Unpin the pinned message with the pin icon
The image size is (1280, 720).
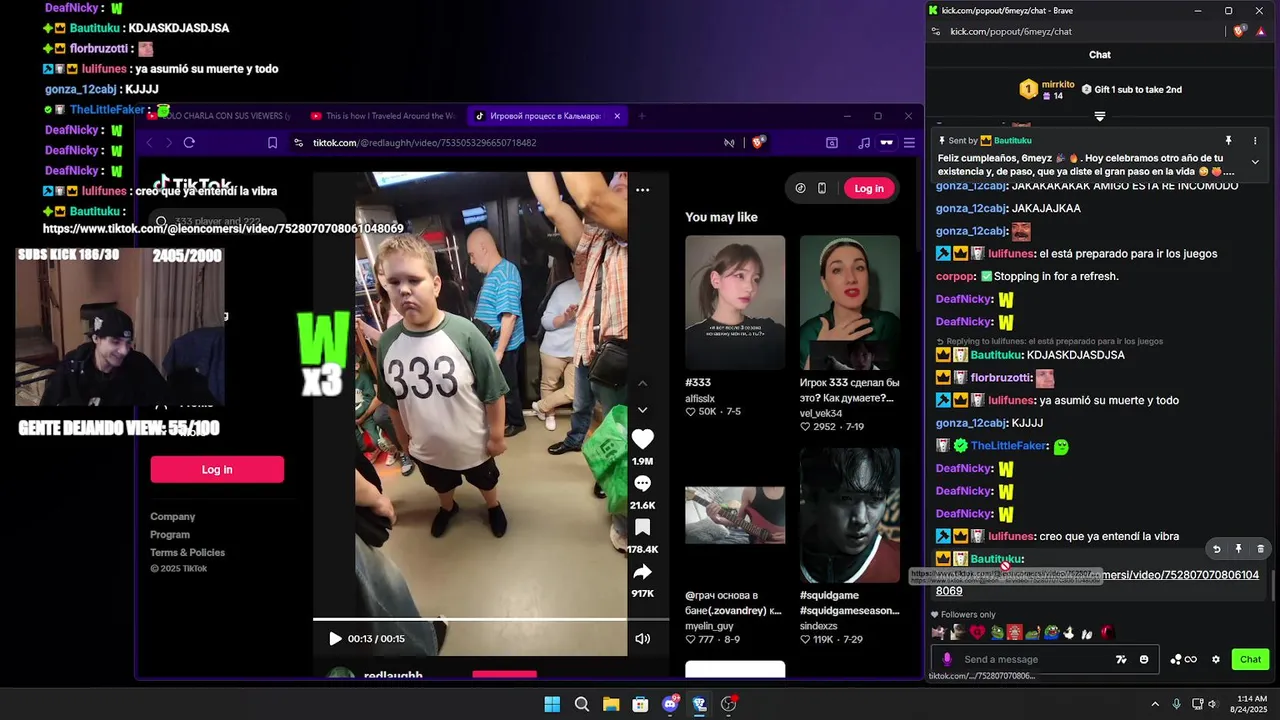coord(1229,141)
